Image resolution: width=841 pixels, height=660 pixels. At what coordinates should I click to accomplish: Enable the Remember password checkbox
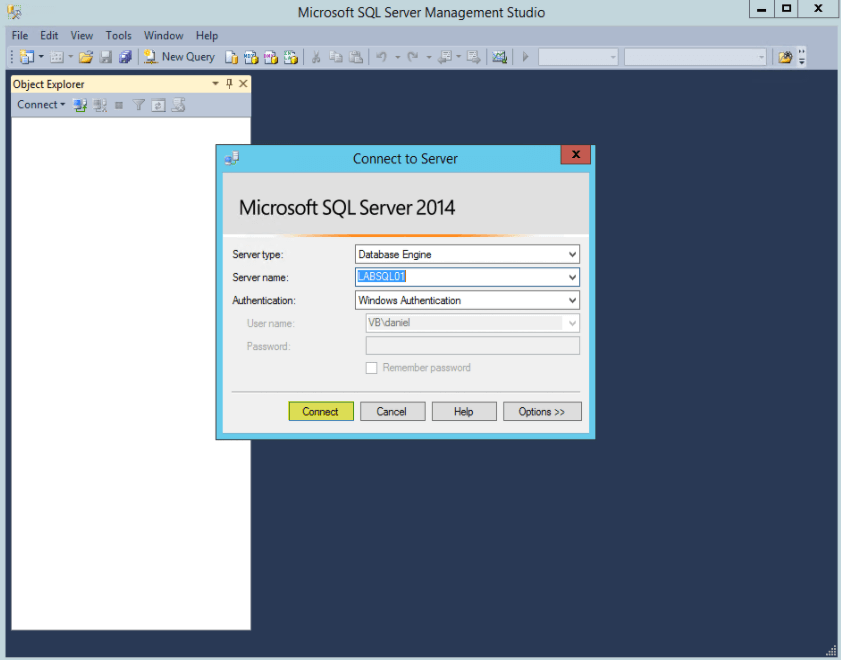[371, 367]
